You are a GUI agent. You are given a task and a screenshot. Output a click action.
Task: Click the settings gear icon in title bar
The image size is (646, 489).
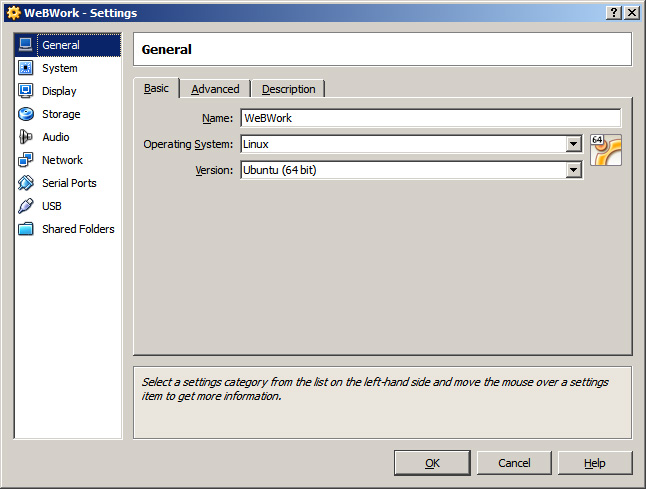(x=14, y=13)
